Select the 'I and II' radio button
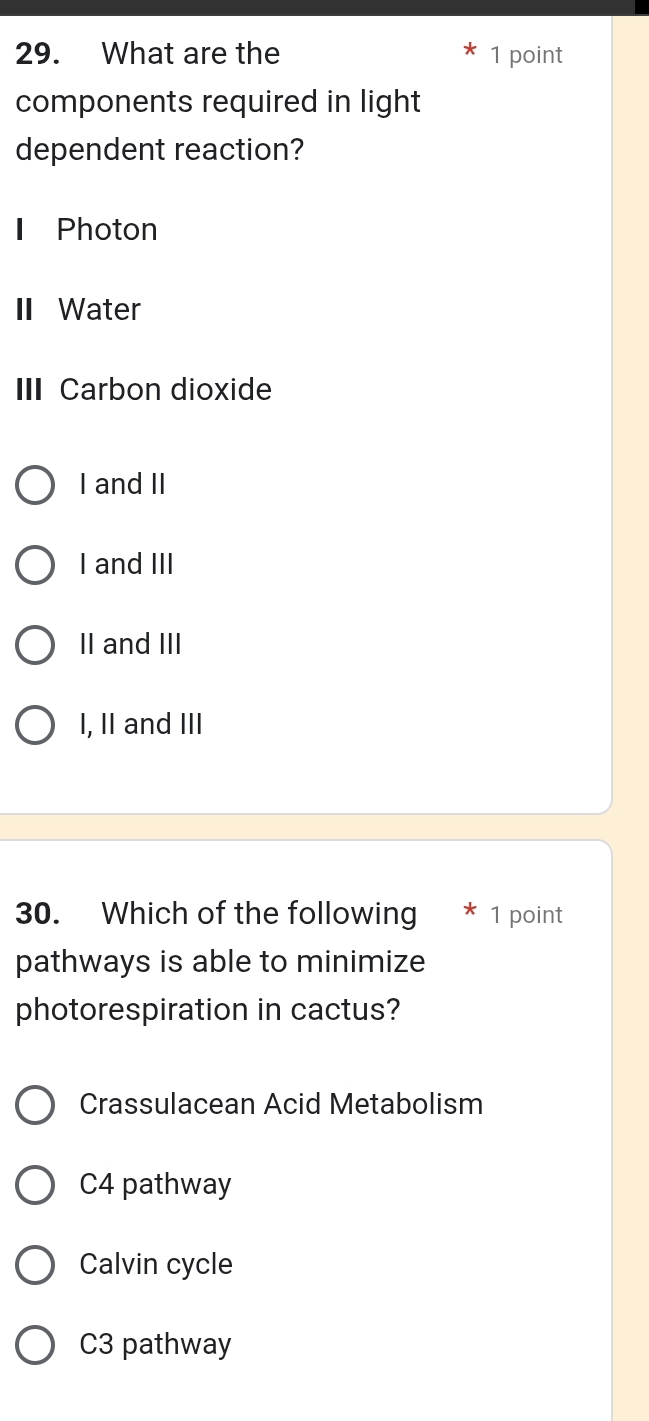649x1421 pixels. 34,484
